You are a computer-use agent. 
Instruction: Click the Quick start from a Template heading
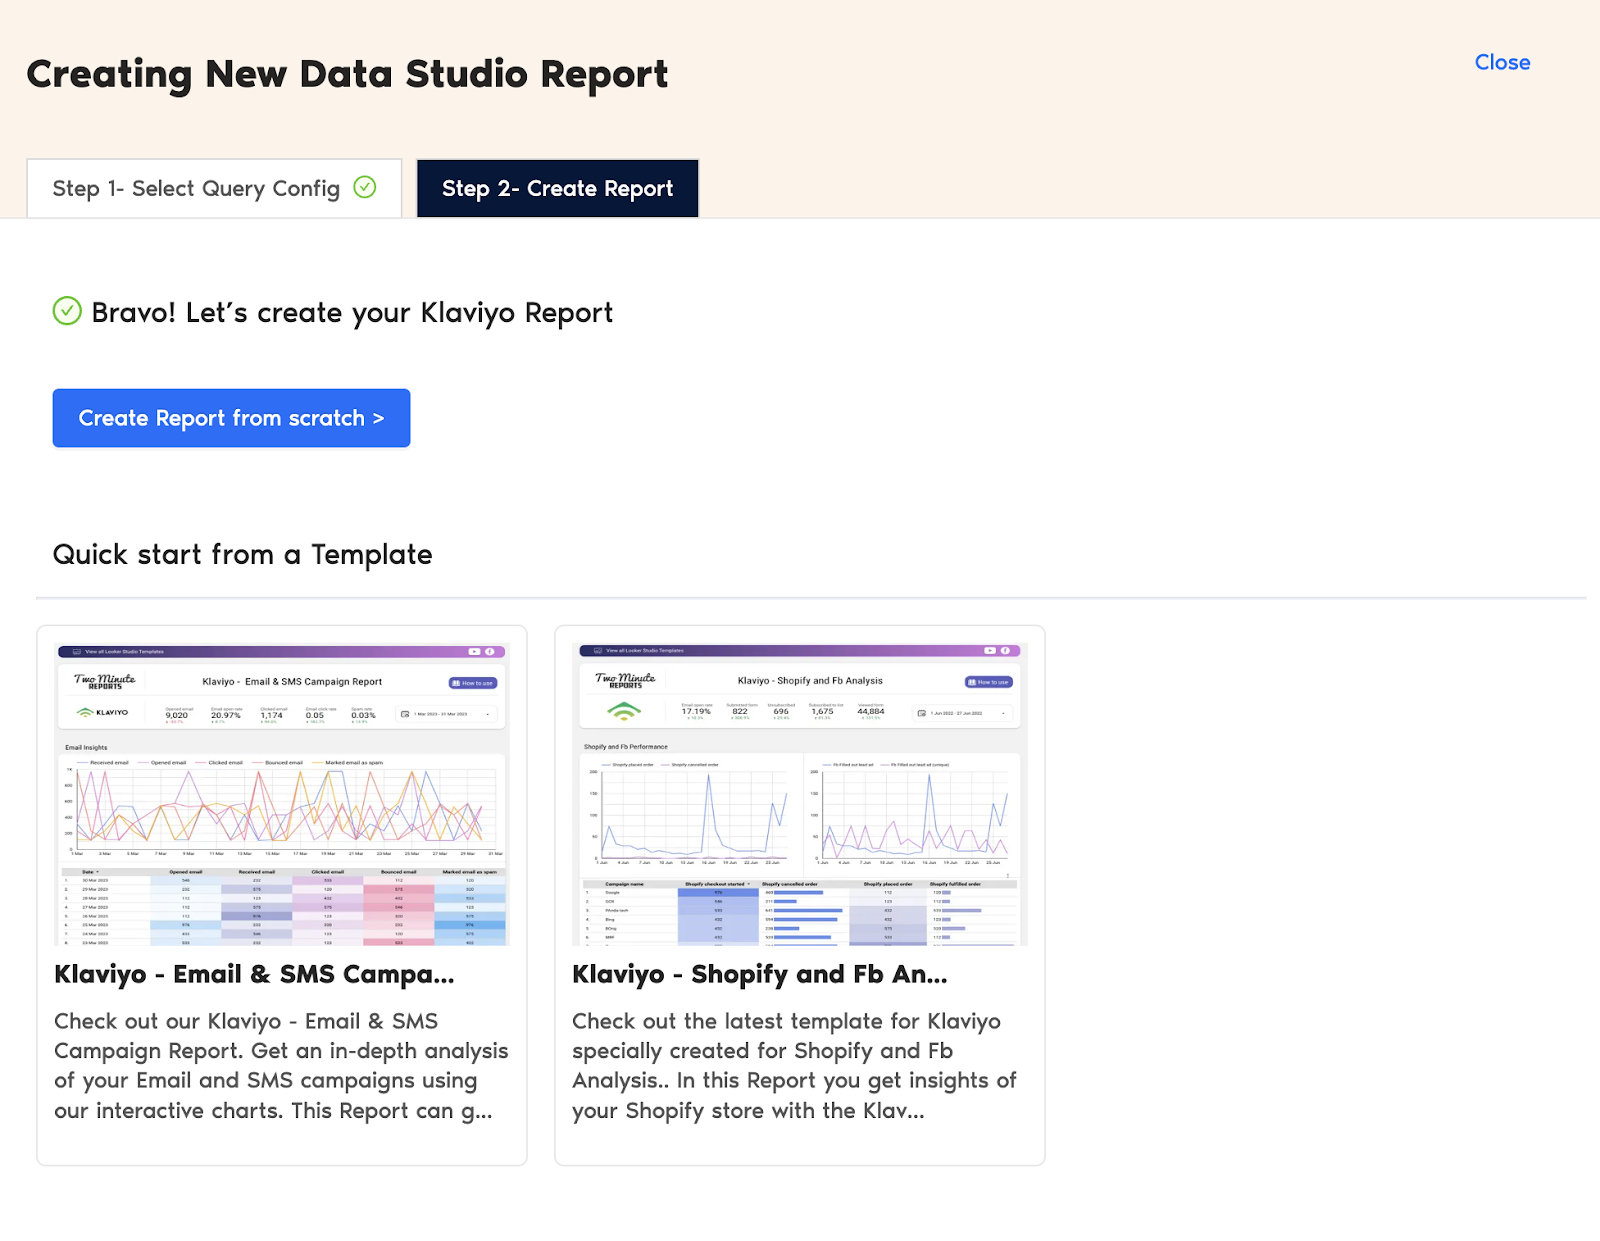tap(242, 554)
